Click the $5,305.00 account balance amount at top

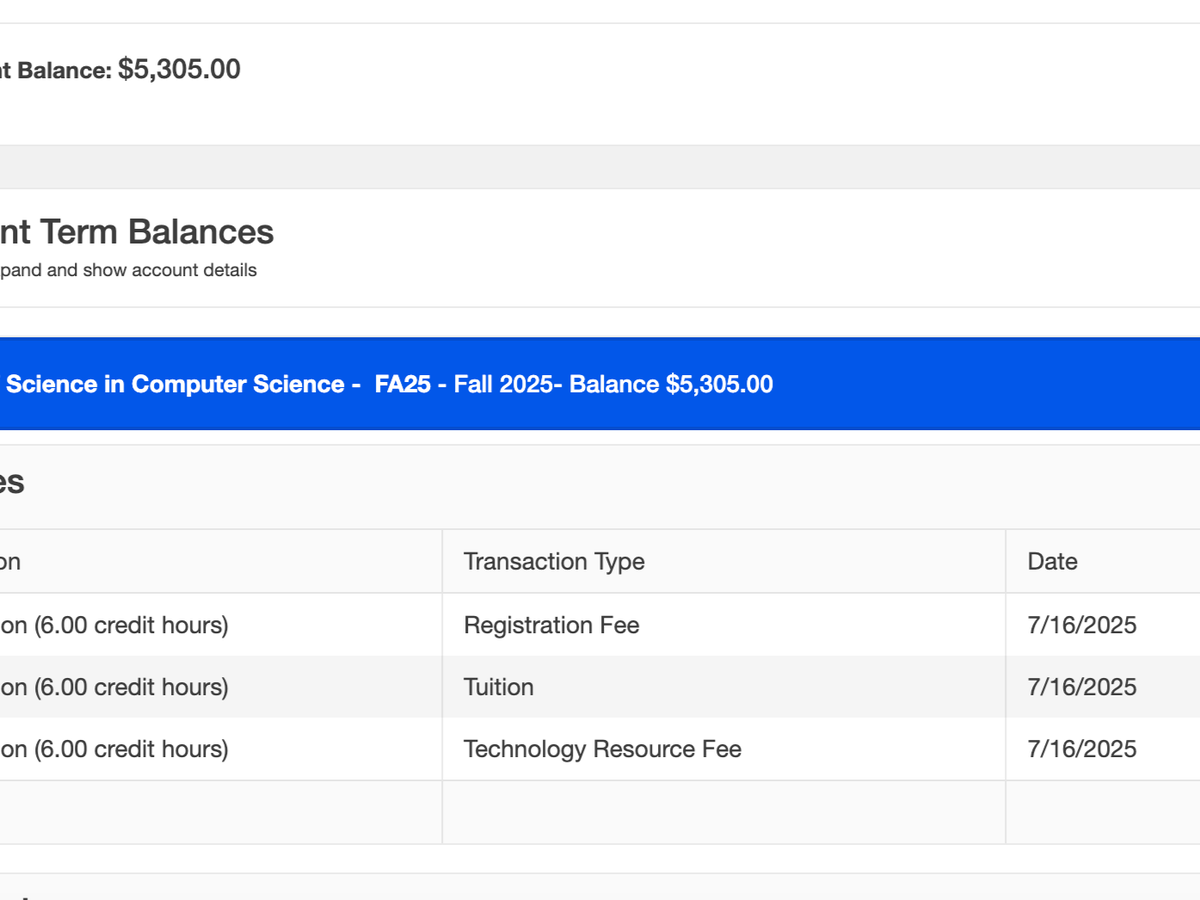tap(179, 69)
